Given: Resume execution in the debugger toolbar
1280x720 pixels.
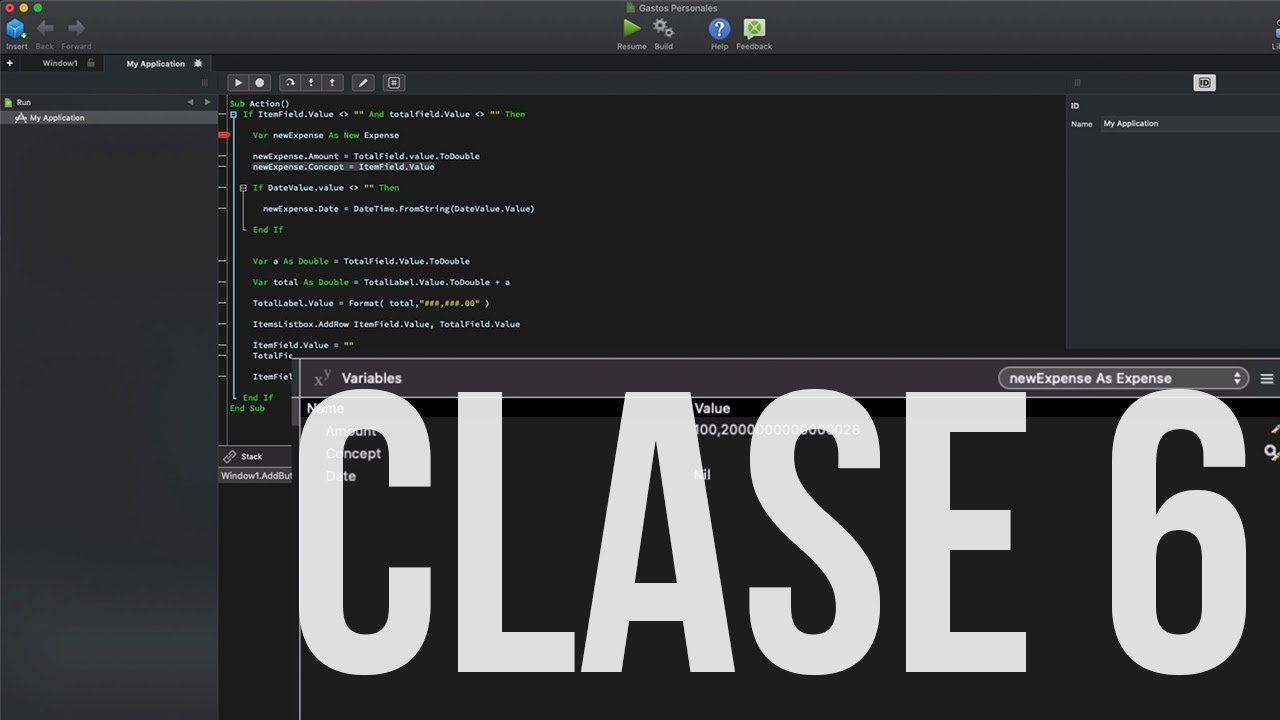Looking at the screenshot, I should (238, 83).
